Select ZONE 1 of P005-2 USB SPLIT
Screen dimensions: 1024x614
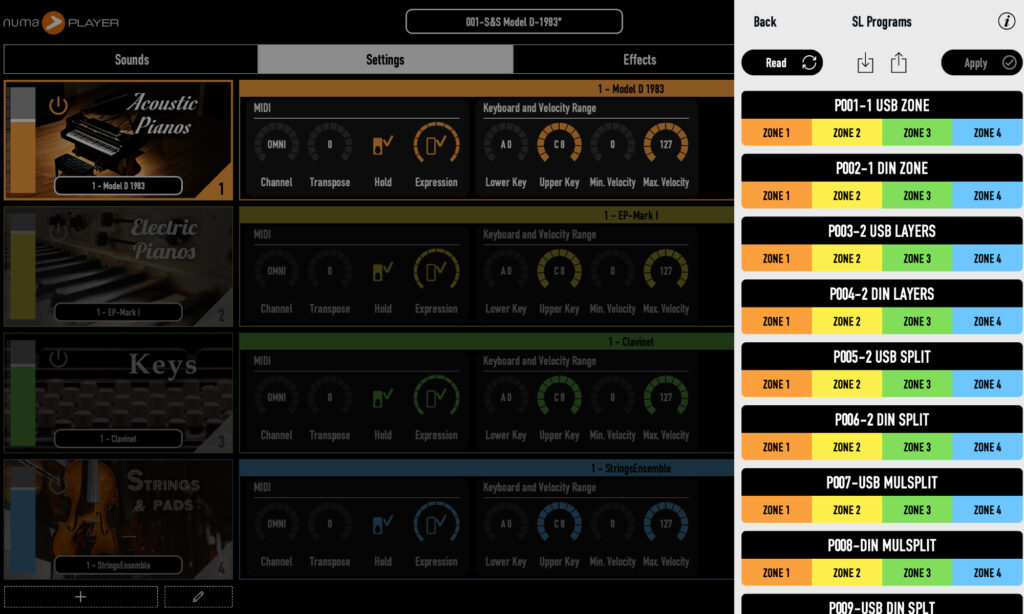tap(776, 384)
